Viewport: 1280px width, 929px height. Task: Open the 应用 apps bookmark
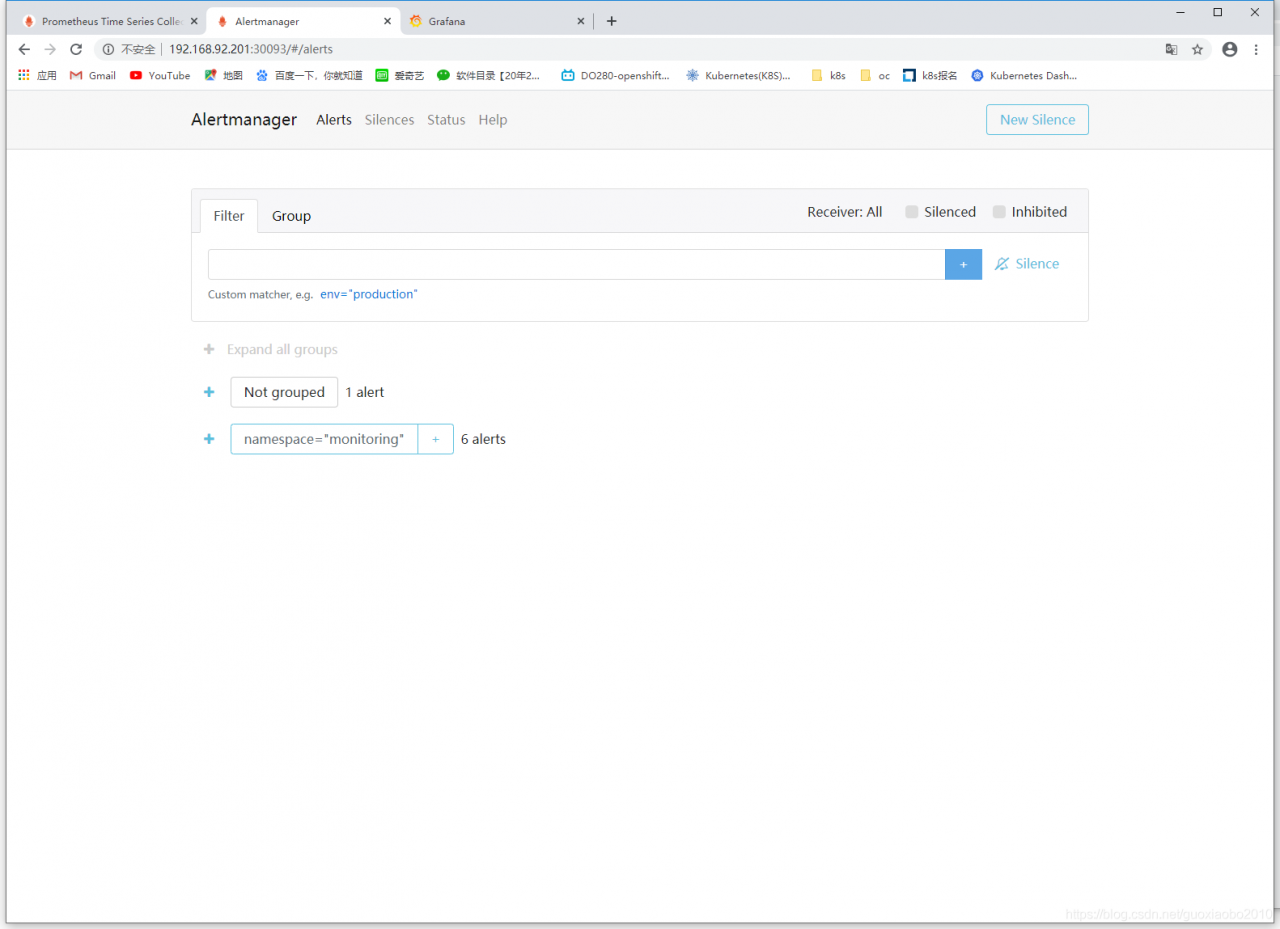(x=37, y=75)
